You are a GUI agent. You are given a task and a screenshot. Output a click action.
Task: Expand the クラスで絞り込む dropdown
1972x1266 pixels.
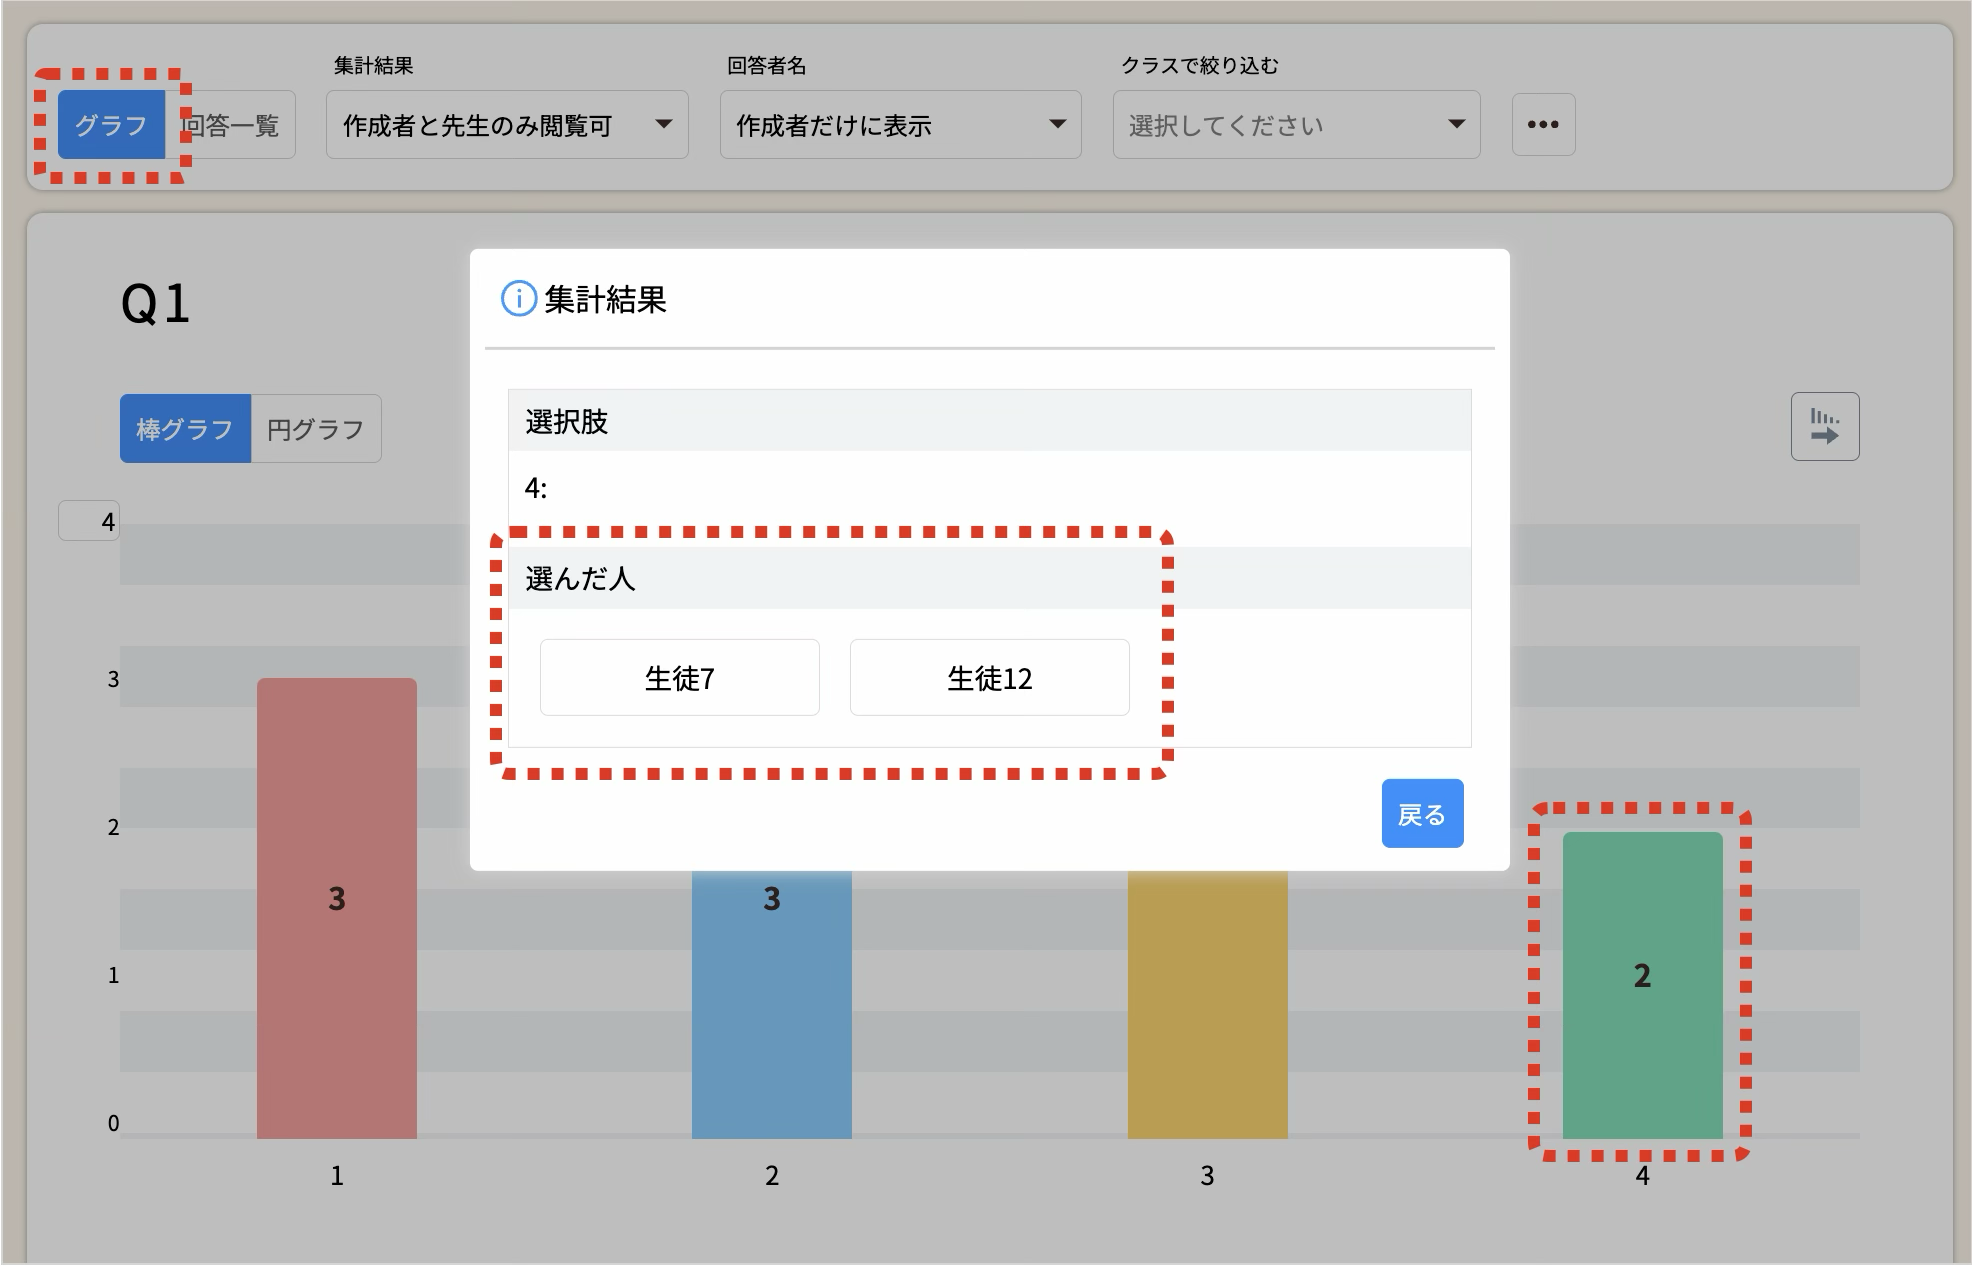click(1295, 125)
